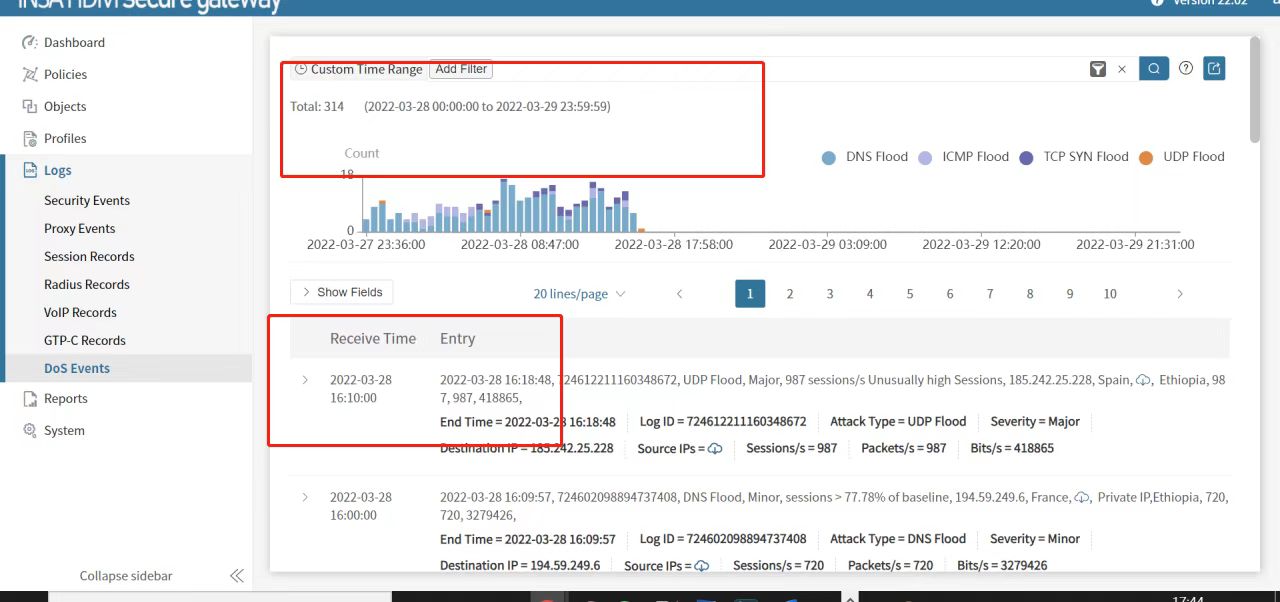Screen dimensions: 1280x602
Task: Open Security Events in Logs menu
Action: click(x=87, y=201)
